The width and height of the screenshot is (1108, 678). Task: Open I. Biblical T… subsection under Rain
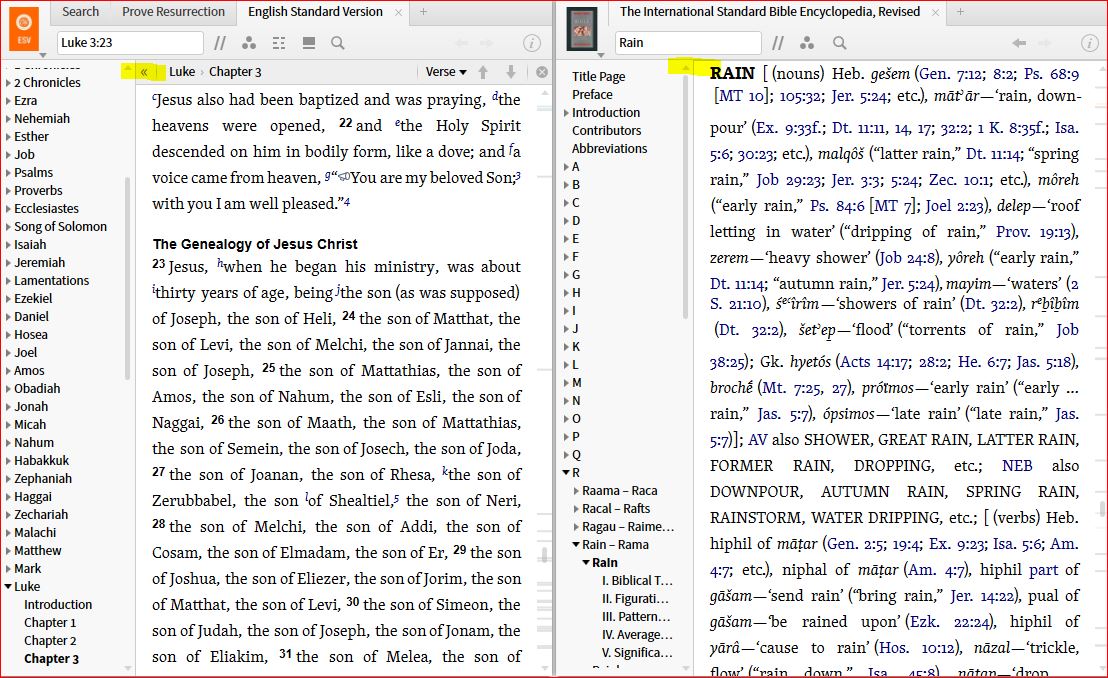pyautogui.click(x=637, y=581)
